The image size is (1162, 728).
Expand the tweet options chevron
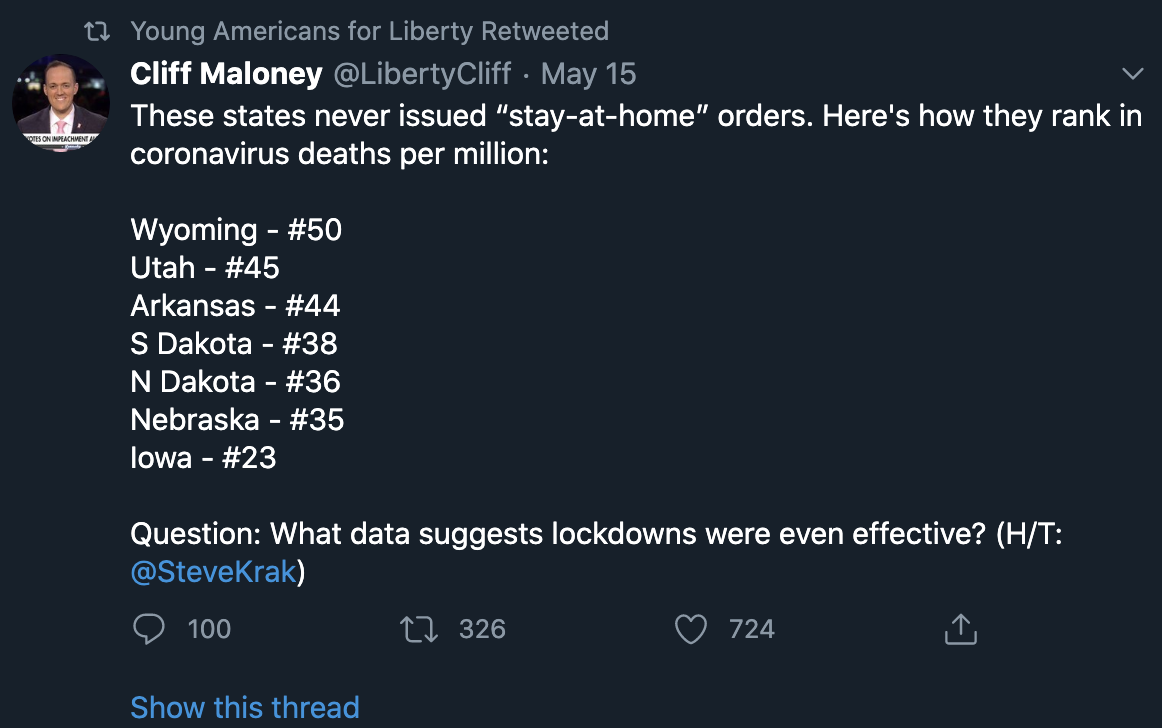coord(1132,73)
